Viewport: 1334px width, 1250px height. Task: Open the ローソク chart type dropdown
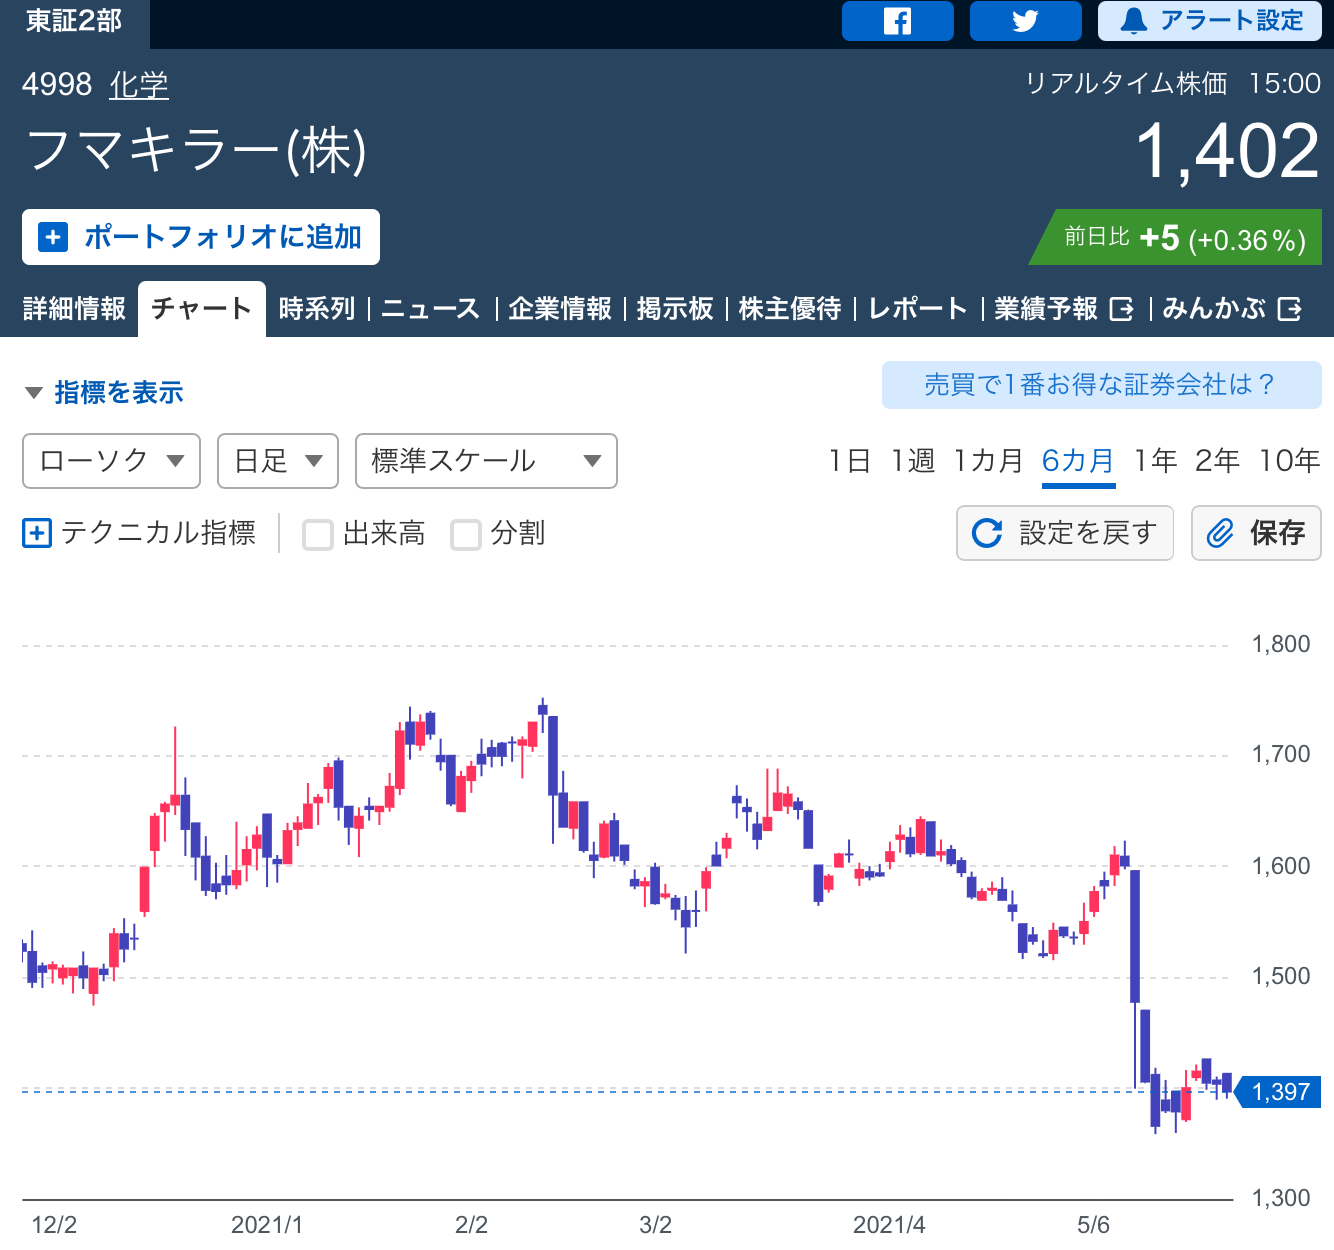pyautogui.click(x=111, y=461)
